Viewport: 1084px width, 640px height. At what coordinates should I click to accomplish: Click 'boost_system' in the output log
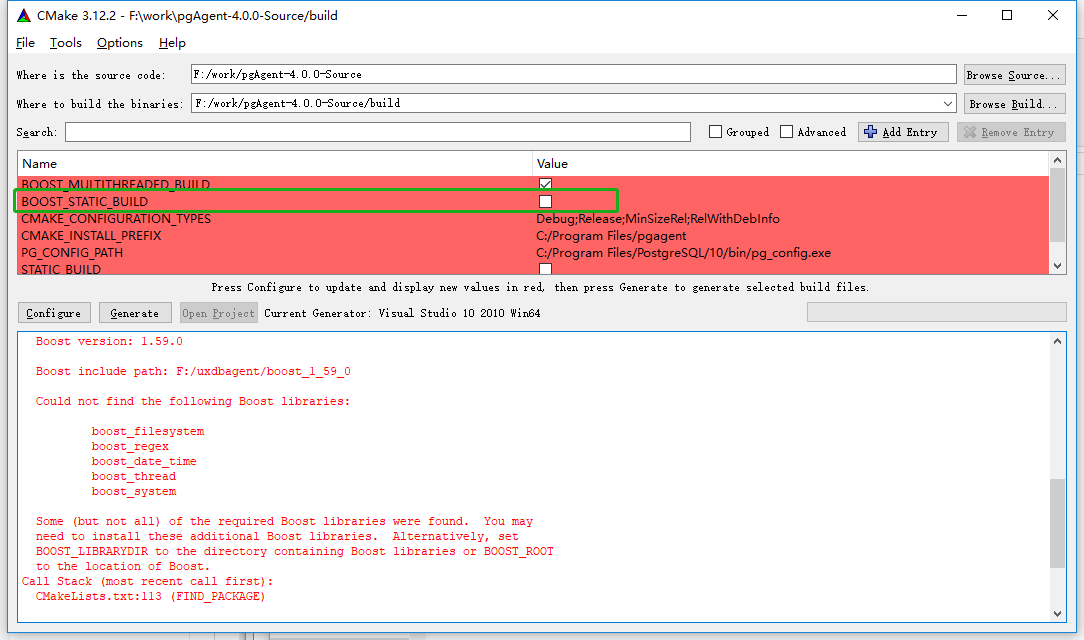133,491
